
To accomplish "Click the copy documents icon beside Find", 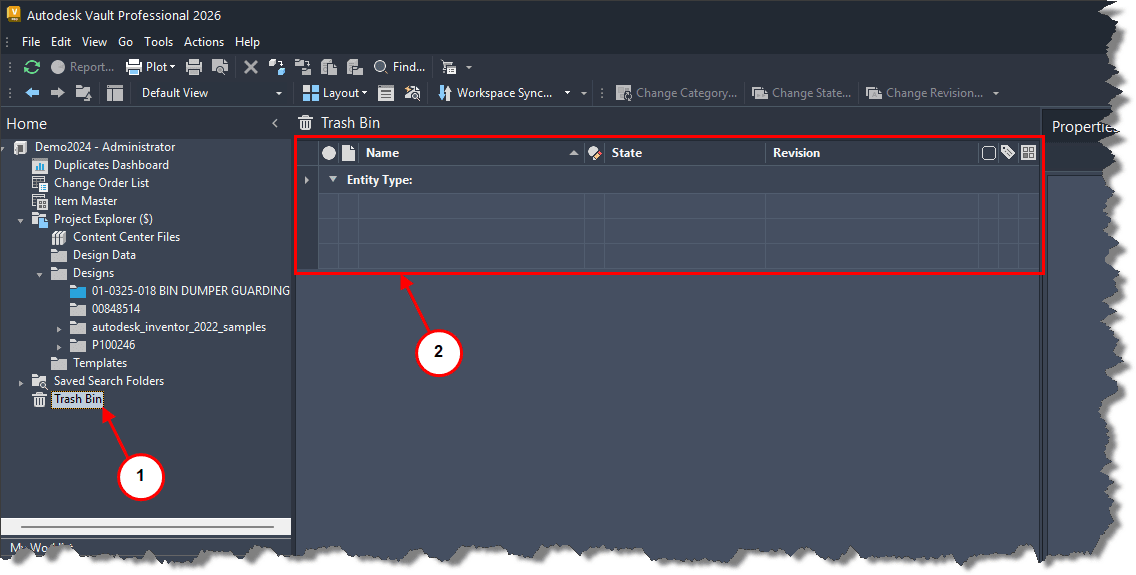I will click(x=329, y=67).
